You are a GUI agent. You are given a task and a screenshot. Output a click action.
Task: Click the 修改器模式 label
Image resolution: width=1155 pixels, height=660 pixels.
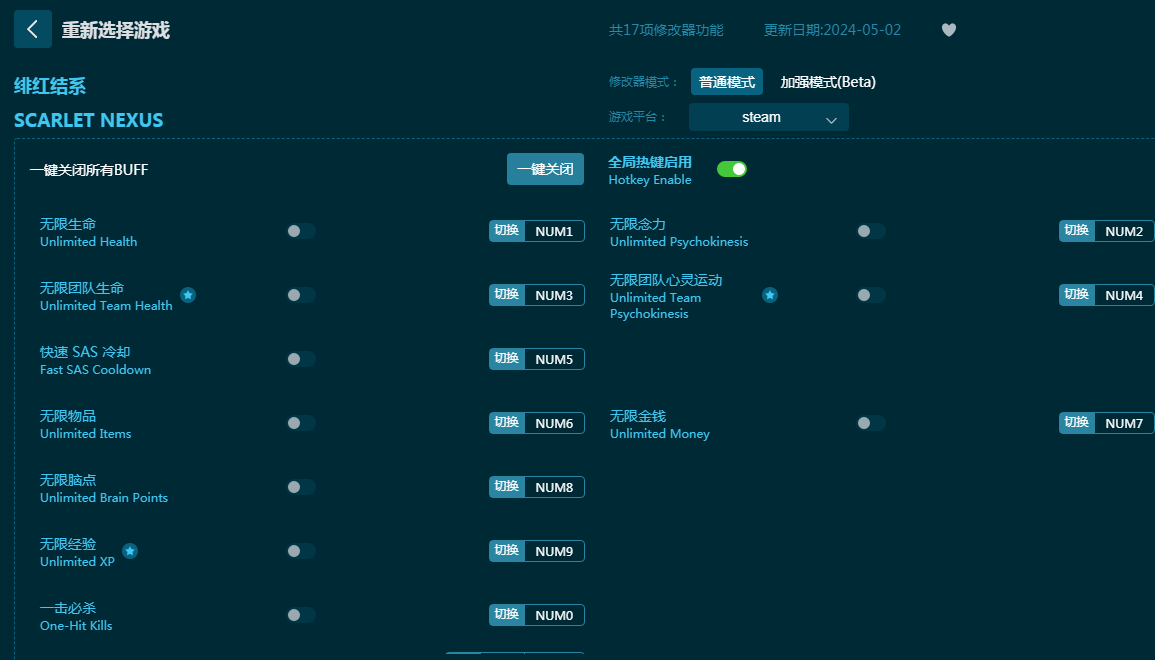(x=643, y=82)
